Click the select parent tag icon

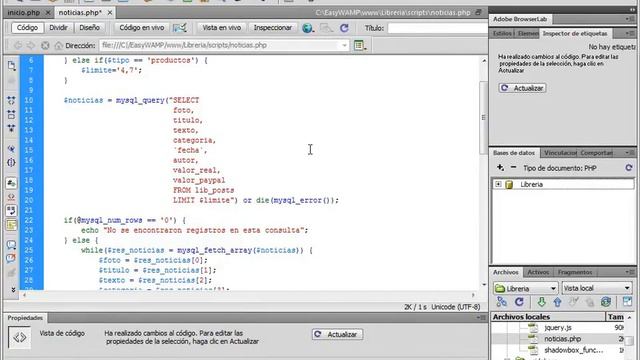click(11, 149)
